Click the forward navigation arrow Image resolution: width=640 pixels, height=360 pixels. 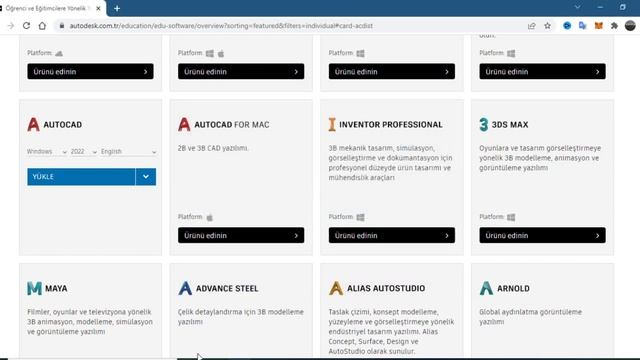(11, 26)
